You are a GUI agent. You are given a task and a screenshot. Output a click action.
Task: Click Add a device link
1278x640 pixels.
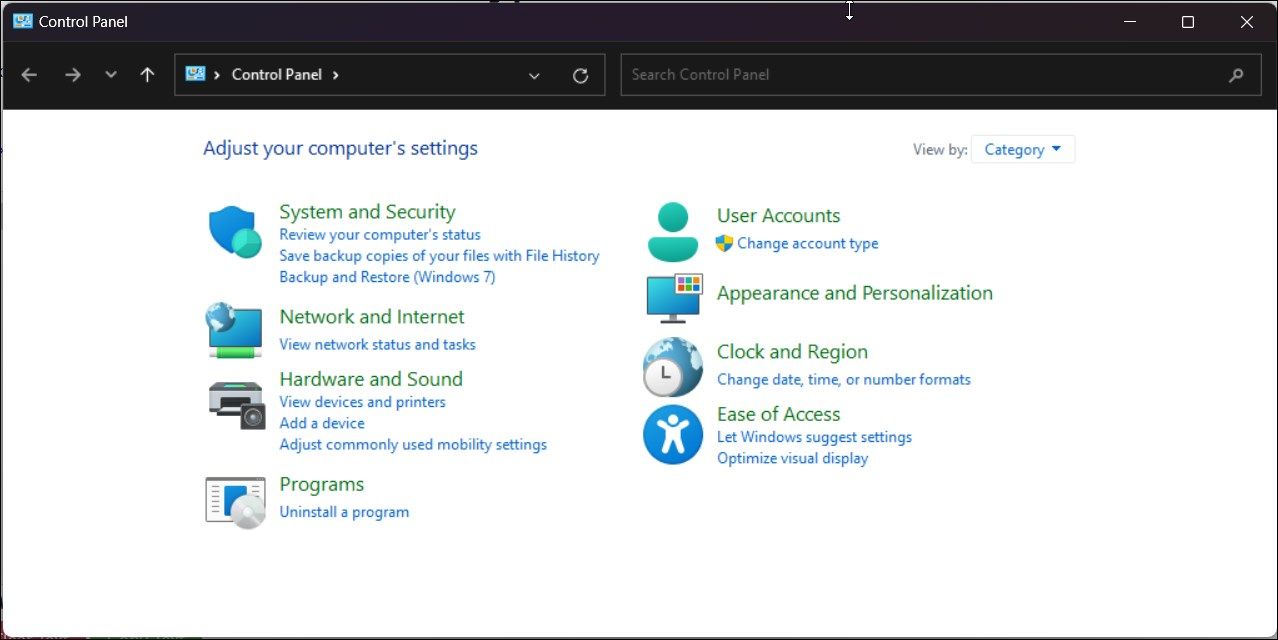322,423
